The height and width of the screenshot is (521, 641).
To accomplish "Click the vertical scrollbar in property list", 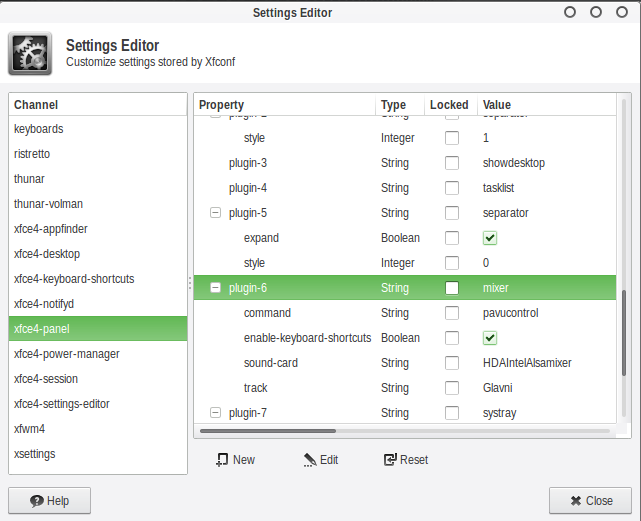I will pyautogui.click(x=625, y=350).
